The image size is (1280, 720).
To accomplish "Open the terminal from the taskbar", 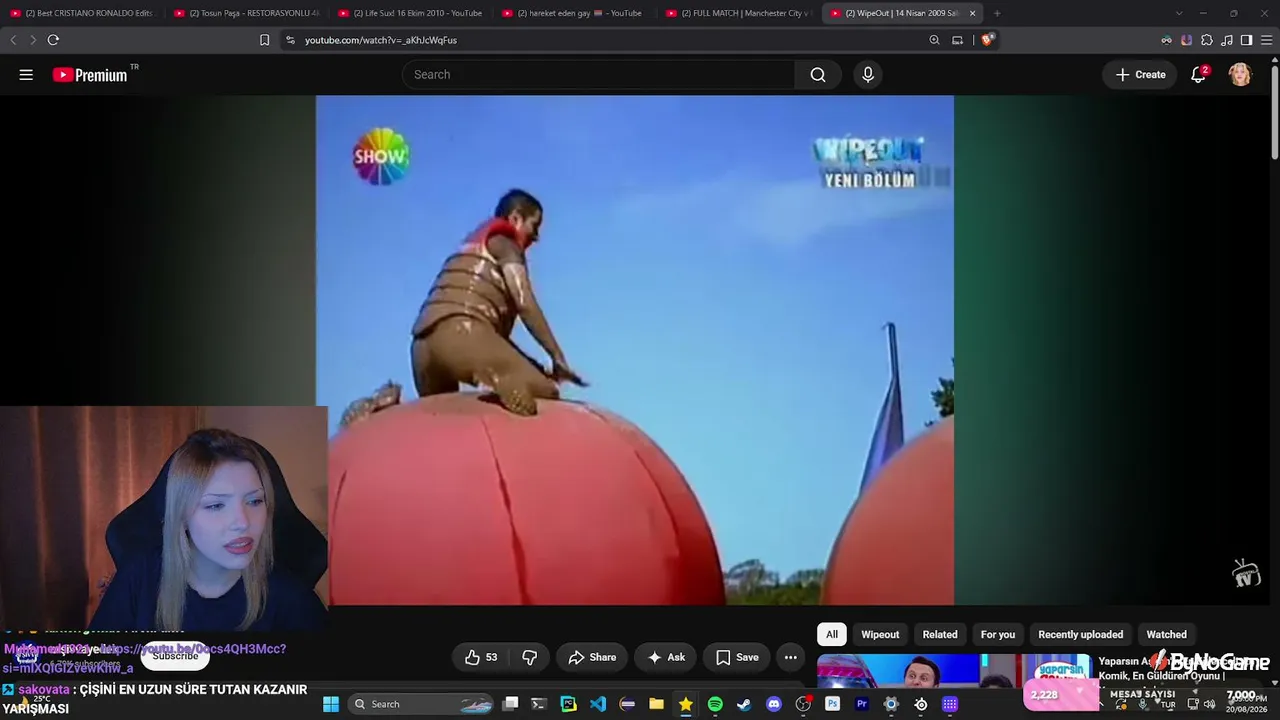I will tap(539, 704).
